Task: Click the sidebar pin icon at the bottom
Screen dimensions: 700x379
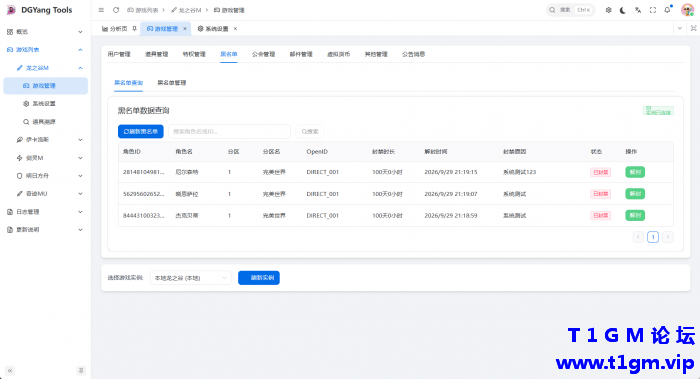Action: click(81, 371)
